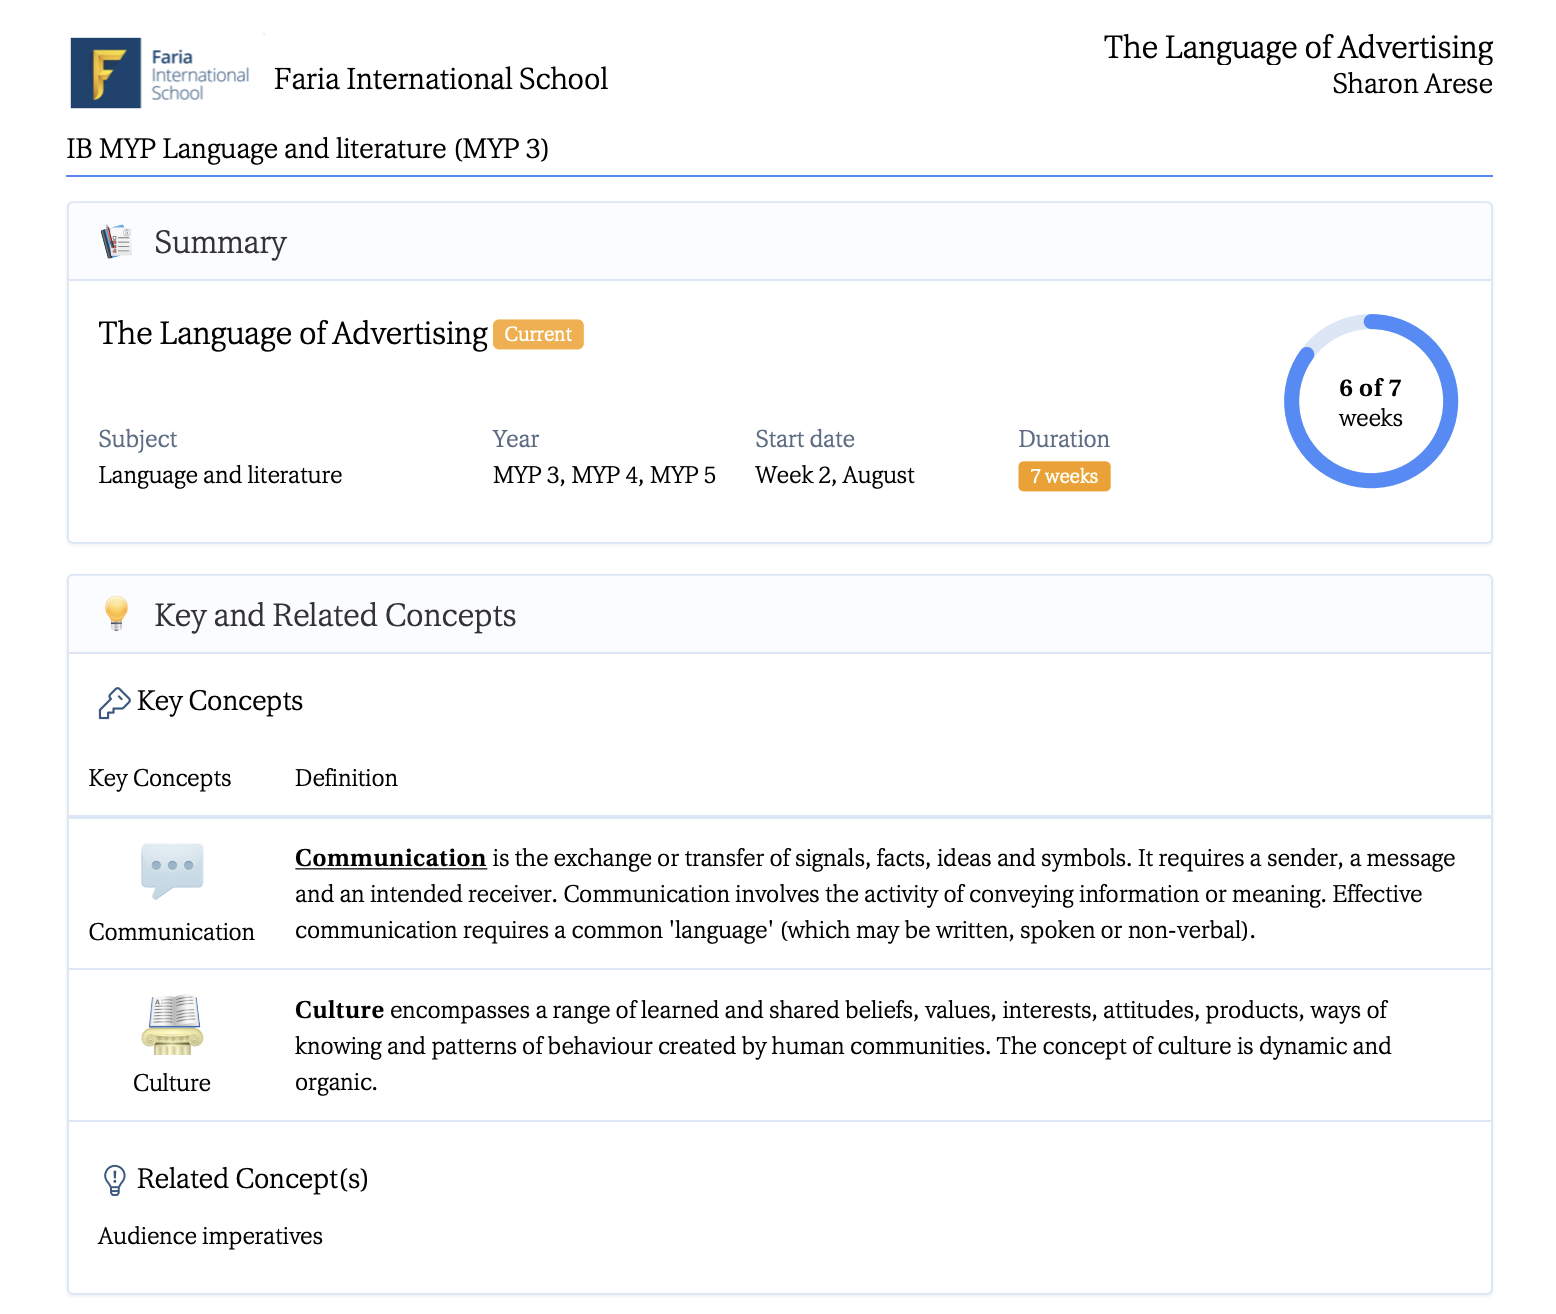The width and height of the screenshot is (1556, 1314).
Task: Click the Definition column header
Action: coord(346,778)
